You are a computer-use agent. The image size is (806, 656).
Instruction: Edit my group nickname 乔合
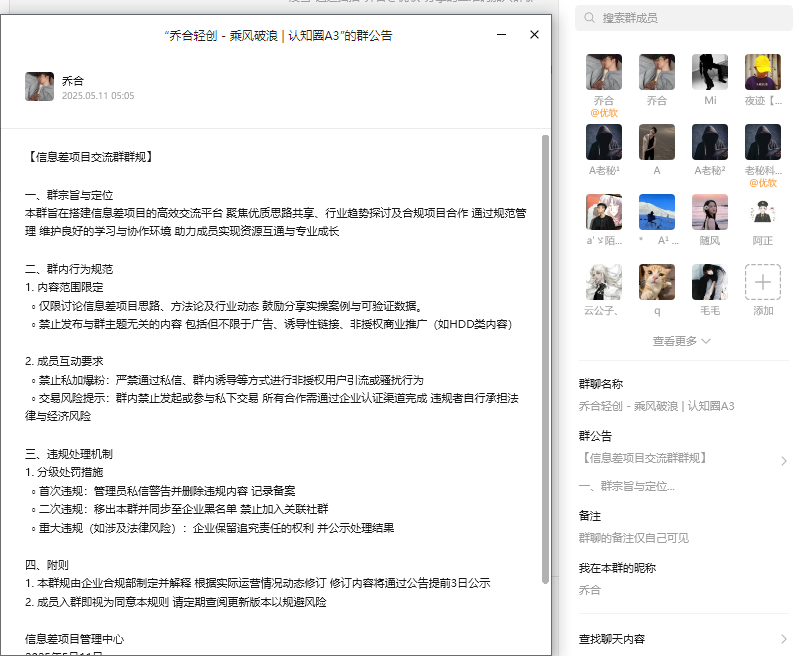(590, 590)
